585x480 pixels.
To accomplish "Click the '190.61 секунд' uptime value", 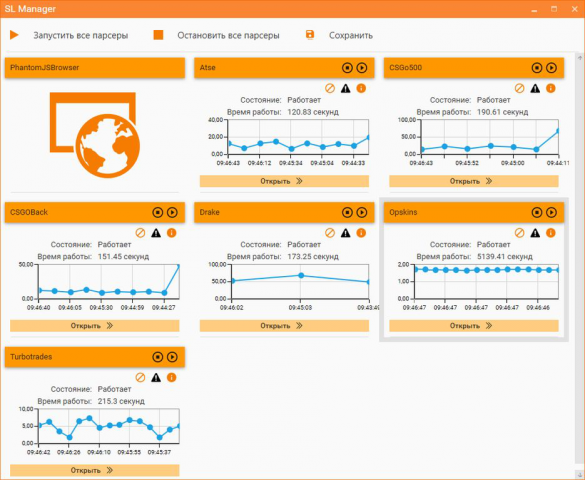I will point(503,112).
